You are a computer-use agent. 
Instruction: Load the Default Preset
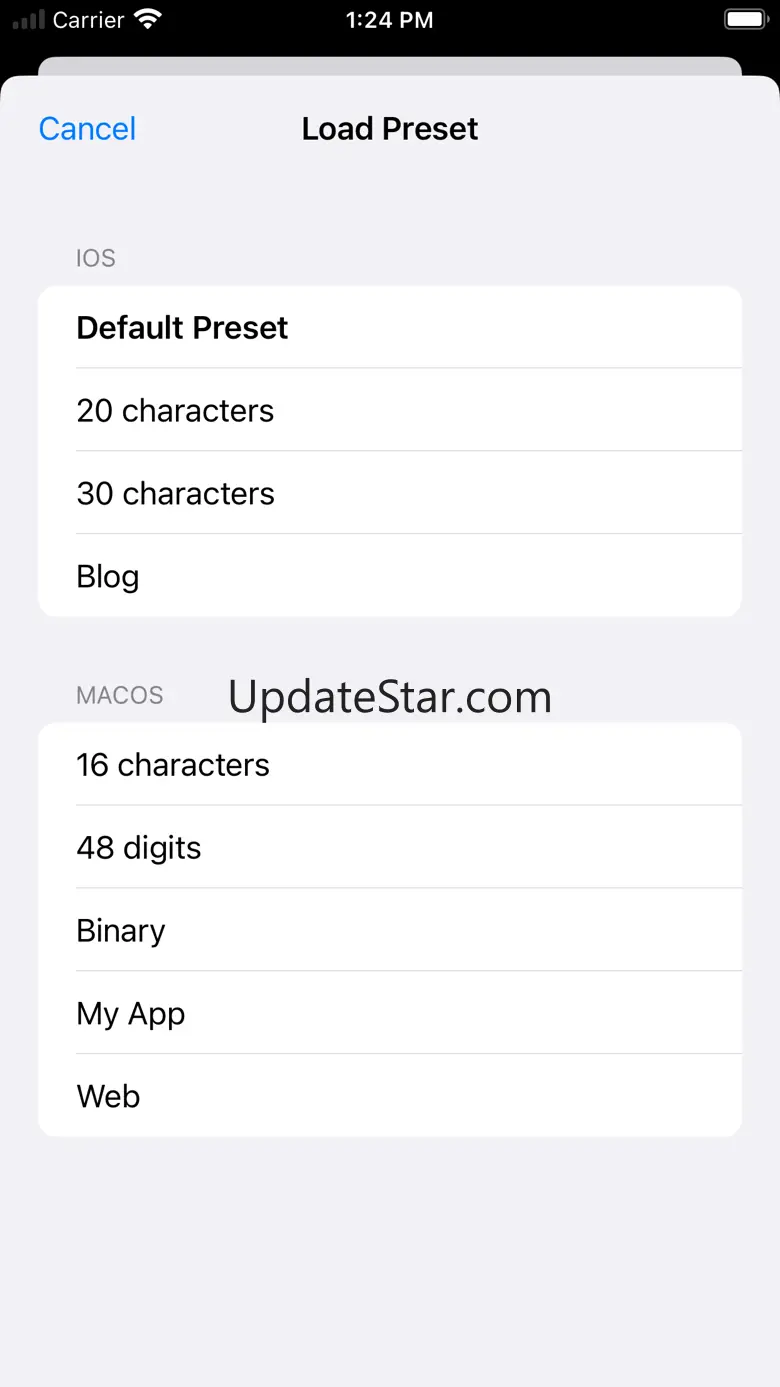[x=390, y=328]
